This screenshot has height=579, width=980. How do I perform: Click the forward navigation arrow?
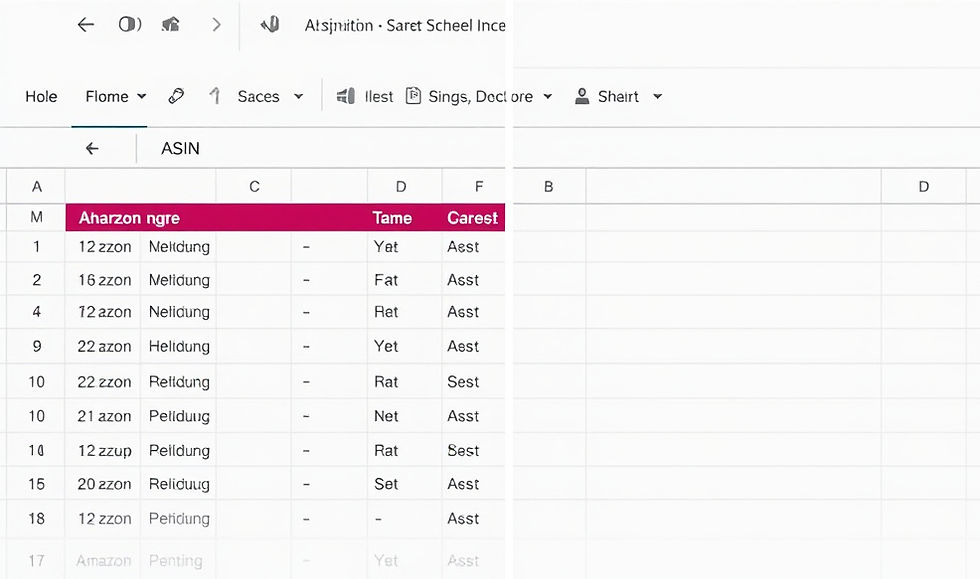pyautogui.click(x=217, y=24)
